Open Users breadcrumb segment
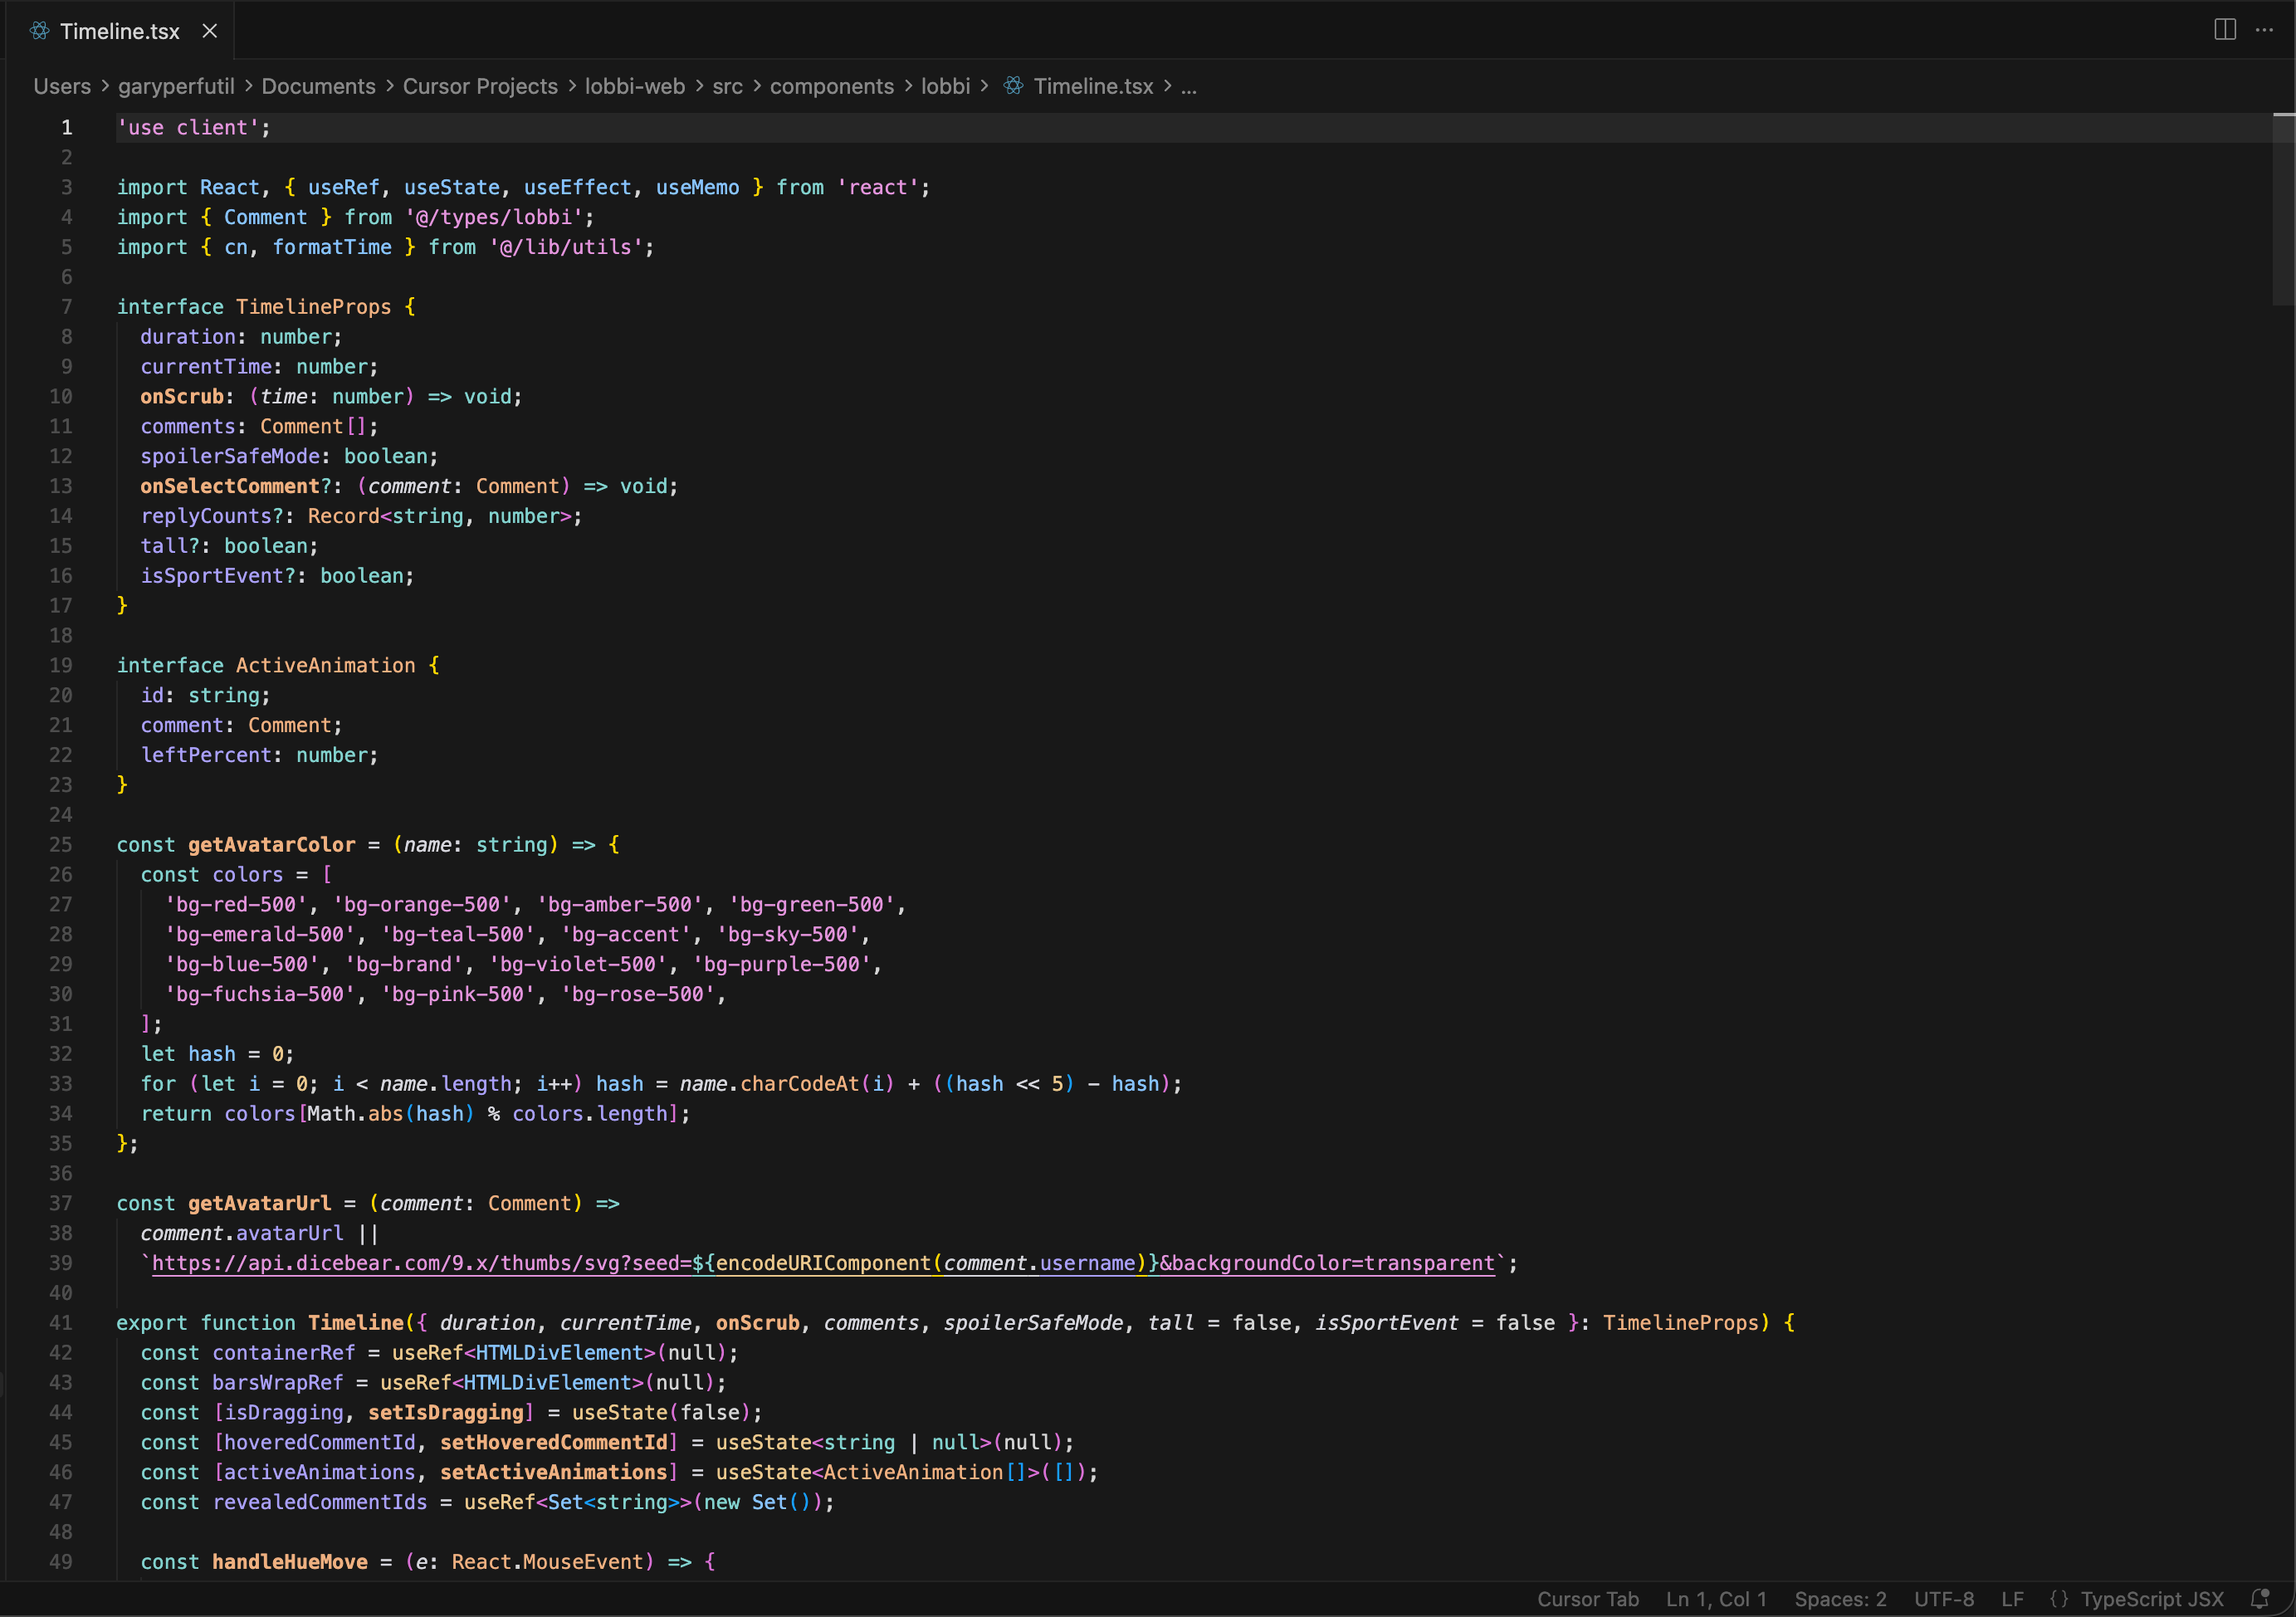The image size is (2296, 1617). click(62, 86)
